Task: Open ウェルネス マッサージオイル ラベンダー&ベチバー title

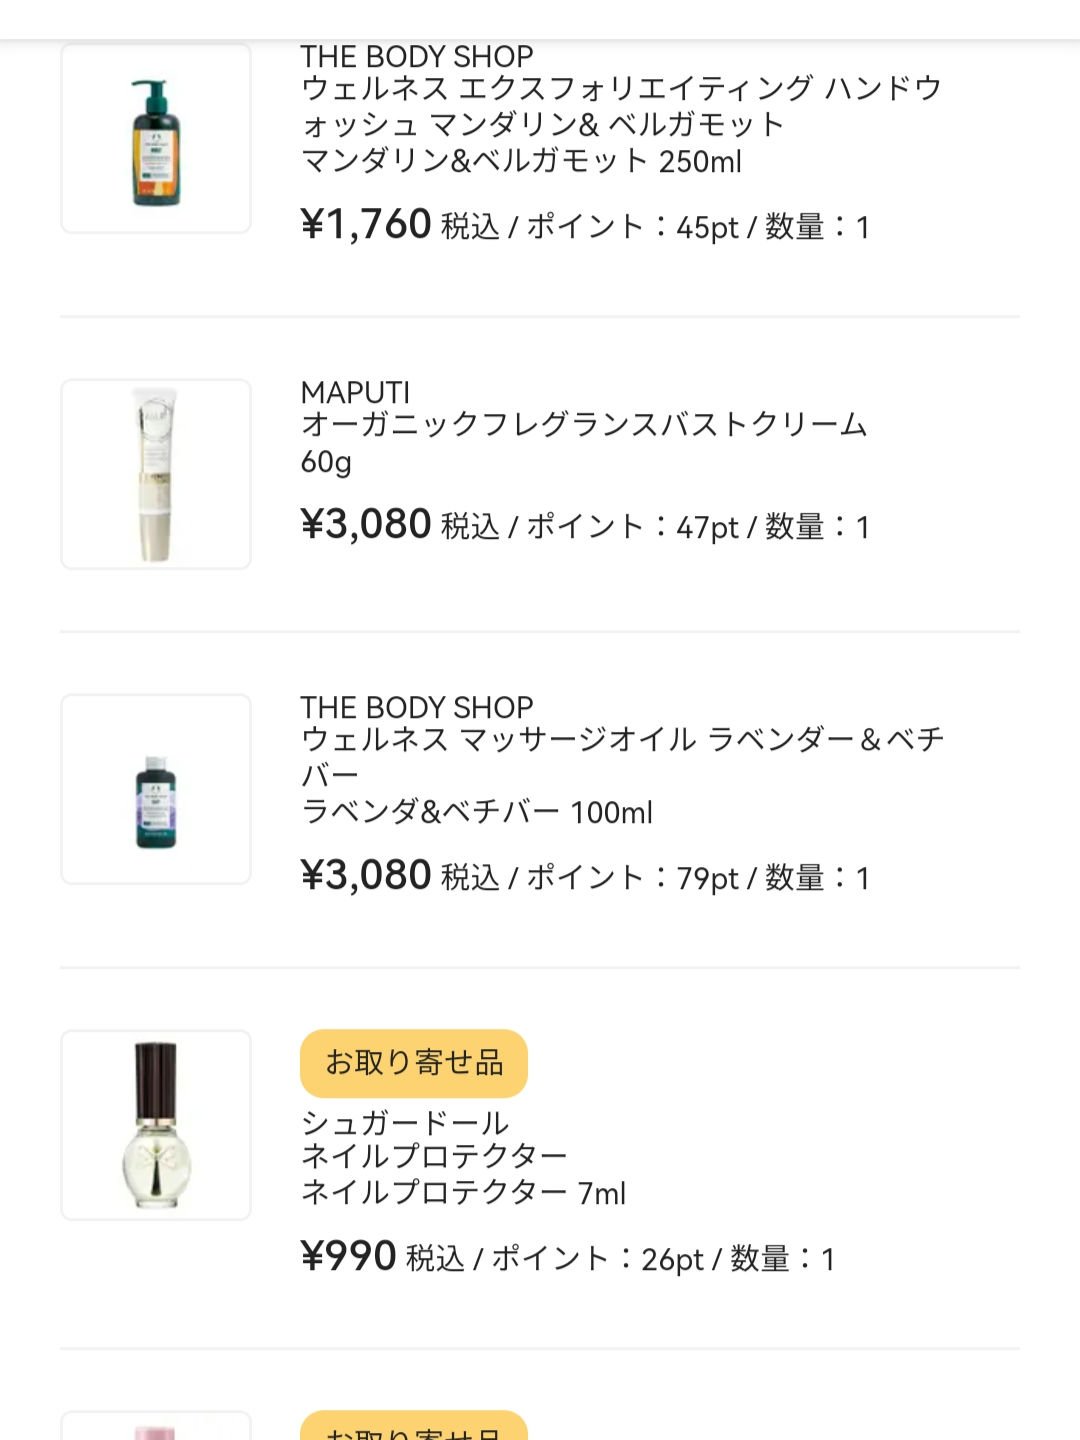Action: [x=622, y=756]
